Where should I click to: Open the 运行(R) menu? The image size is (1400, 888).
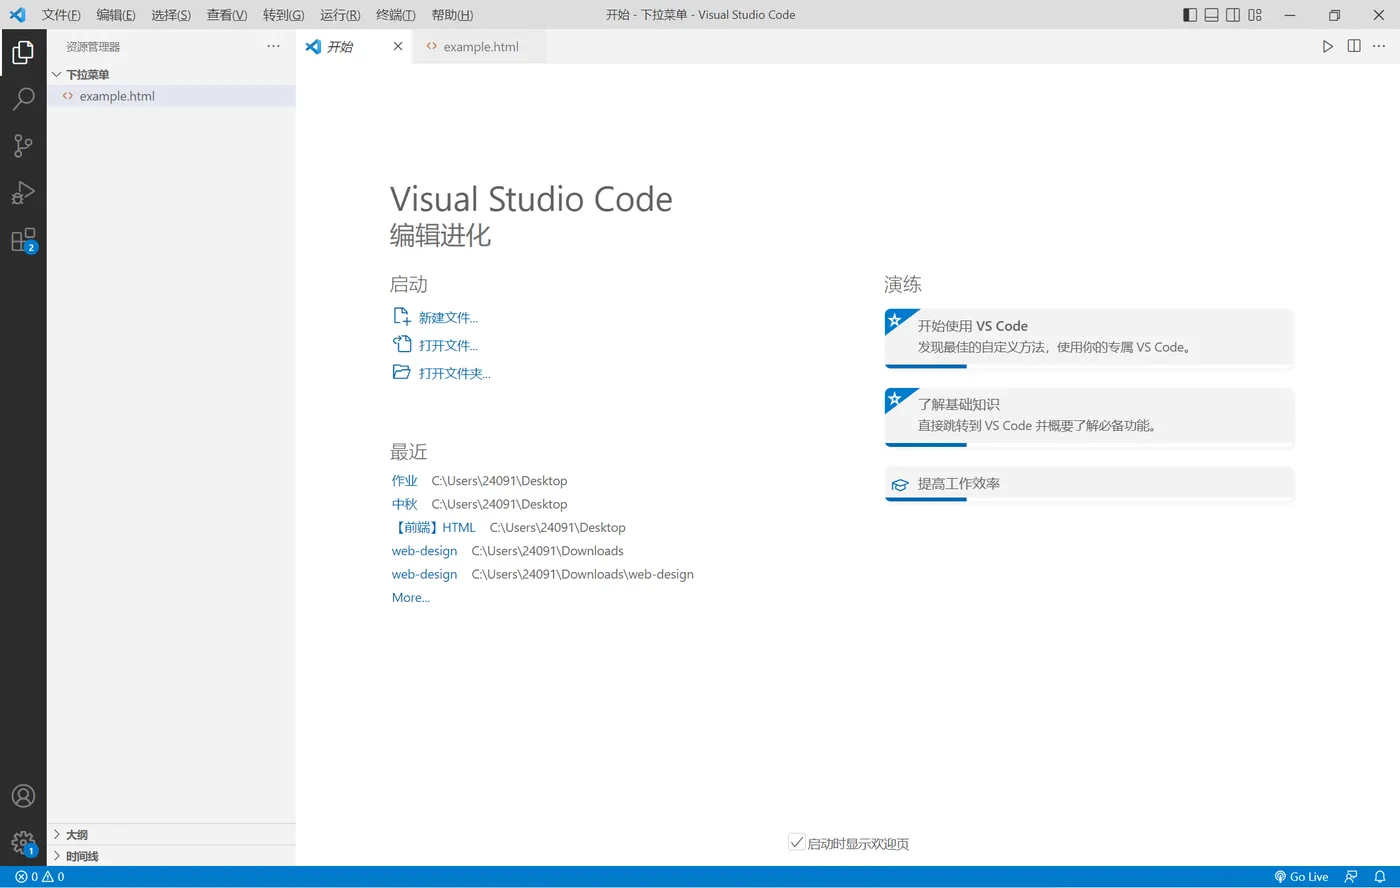click(340, 15)
